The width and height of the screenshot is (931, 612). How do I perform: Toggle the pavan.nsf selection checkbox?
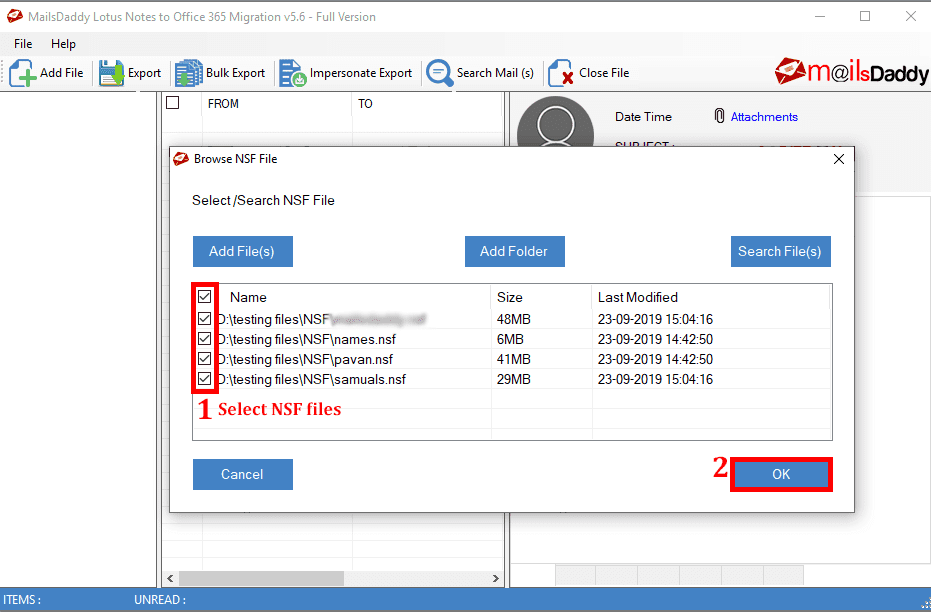[x=205, y=358]
